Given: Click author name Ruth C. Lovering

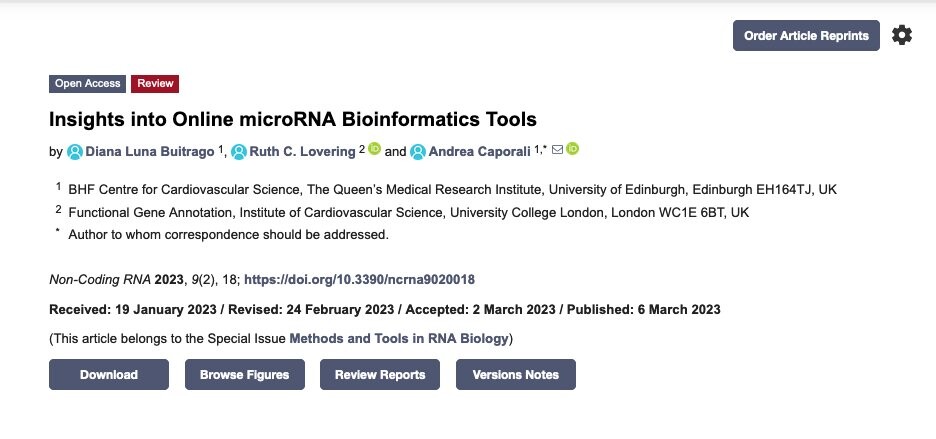Looking at the screenshot, I should [302, 152].
